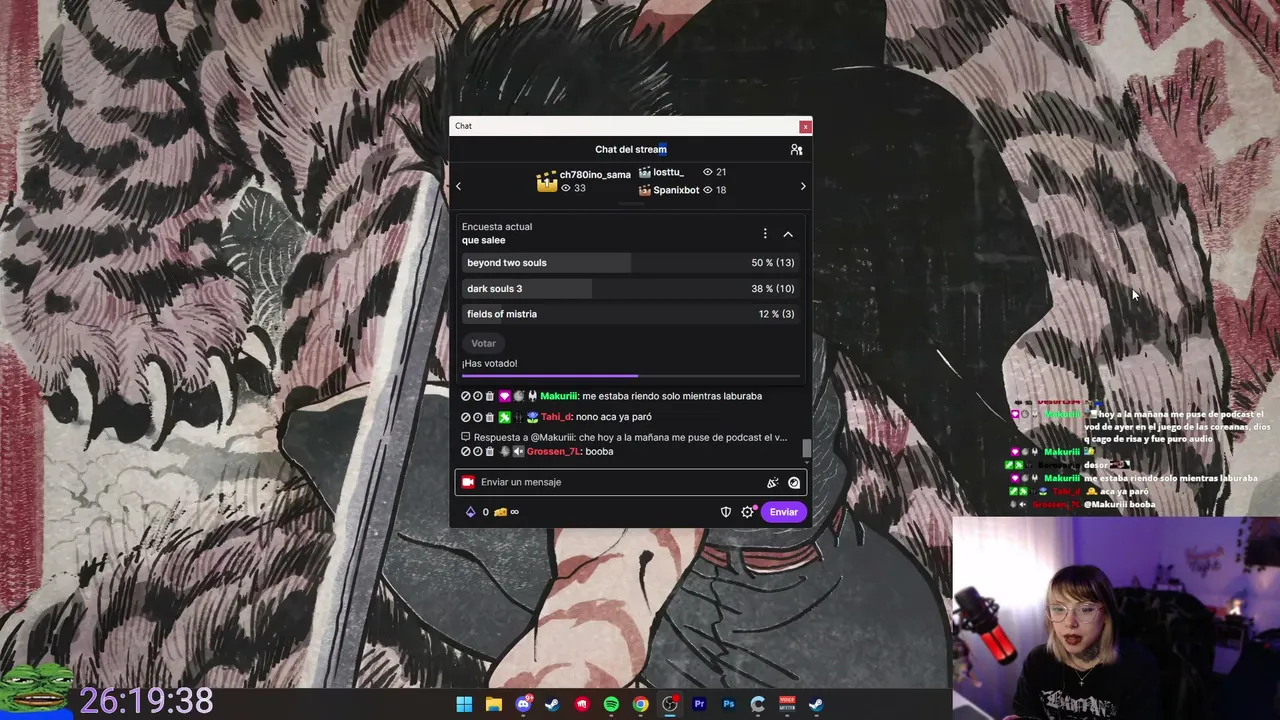Open Google Chrome from the taskbar
Viewport: 1280px width, 720px height.
(640, 704)
